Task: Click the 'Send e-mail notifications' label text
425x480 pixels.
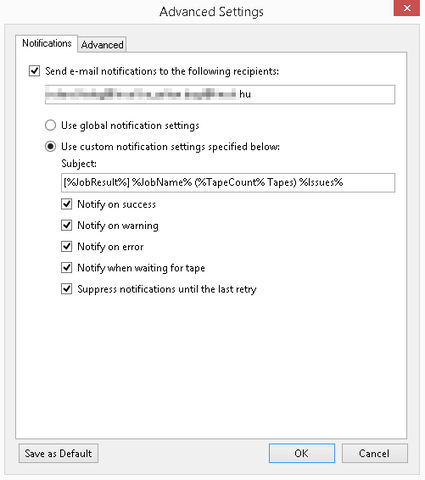Action: pos(162,71)
